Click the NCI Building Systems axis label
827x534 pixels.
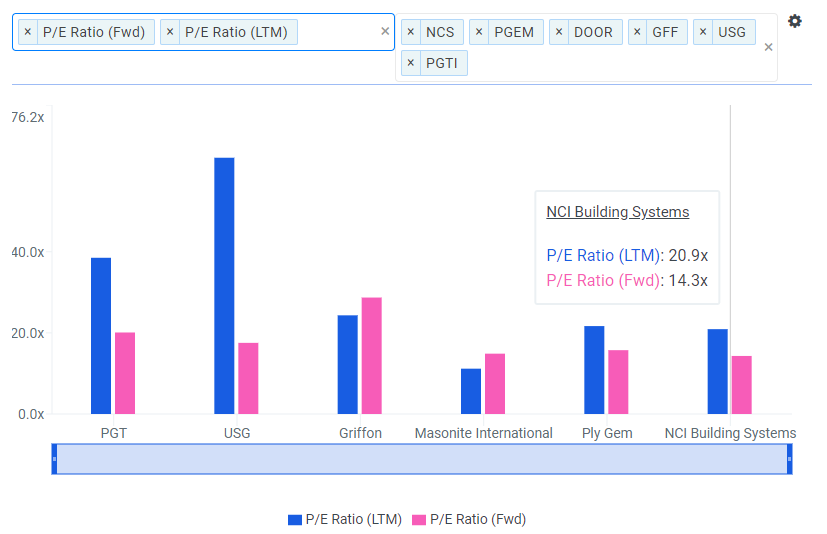[730, 433]
